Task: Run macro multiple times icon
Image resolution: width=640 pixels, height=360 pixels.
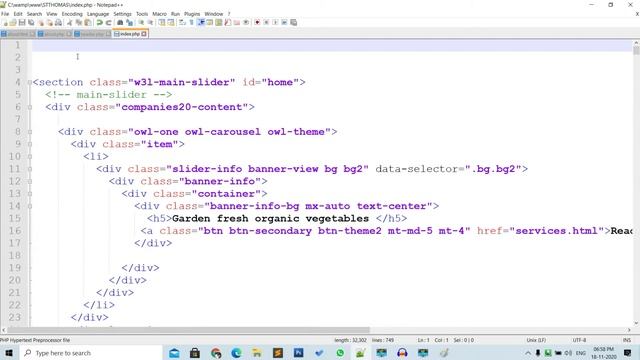Action: [284, 22]
